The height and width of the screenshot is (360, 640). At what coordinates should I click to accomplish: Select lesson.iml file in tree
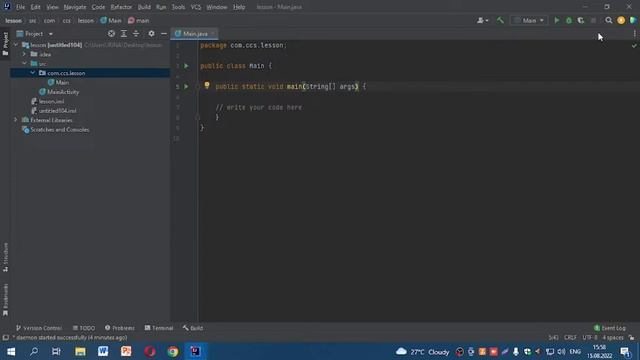(48, 101)
